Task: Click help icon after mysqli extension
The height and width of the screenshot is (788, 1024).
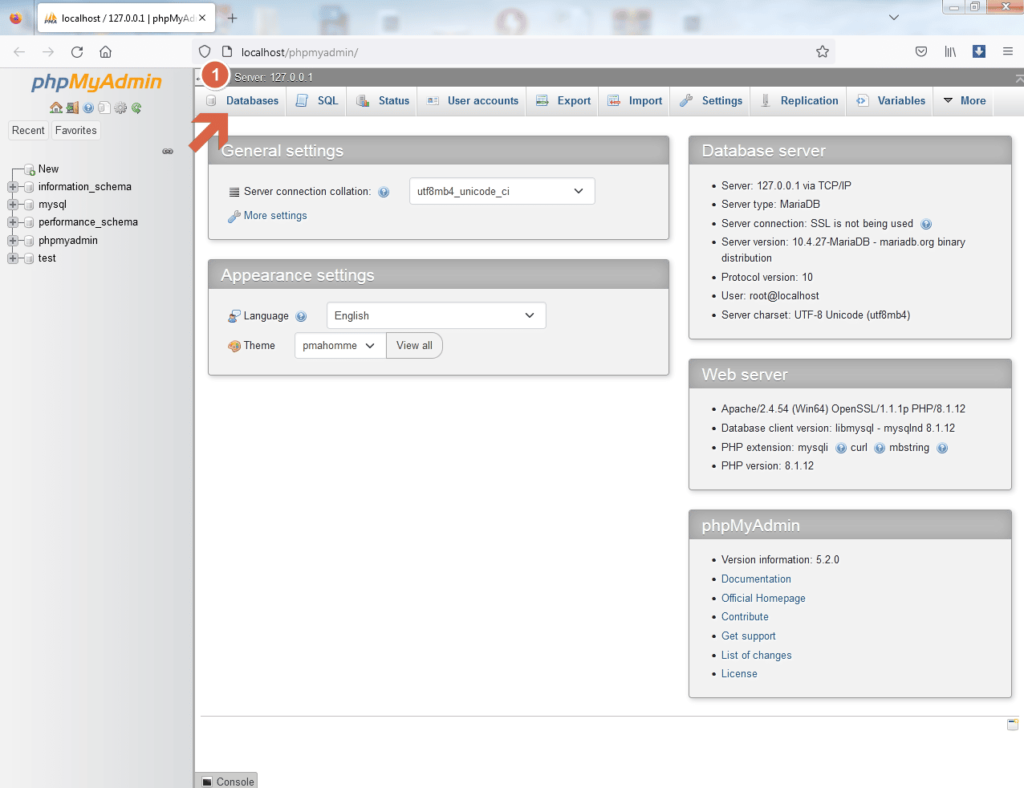Action: point(841,448)
